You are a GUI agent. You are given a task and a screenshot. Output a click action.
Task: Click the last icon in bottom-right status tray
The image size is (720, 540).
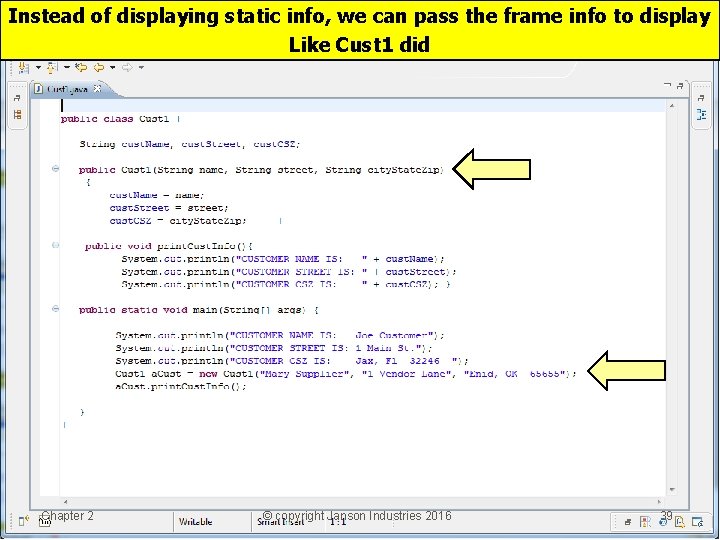coord(698,522)
